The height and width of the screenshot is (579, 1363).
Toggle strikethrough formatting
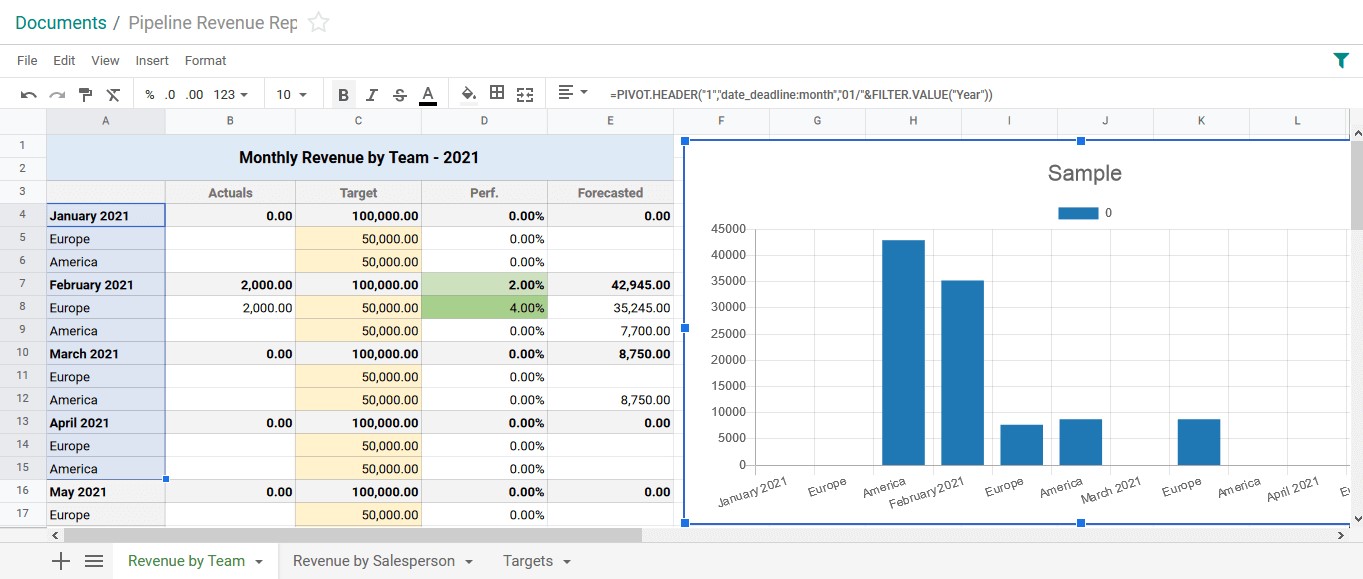(399, 94)
